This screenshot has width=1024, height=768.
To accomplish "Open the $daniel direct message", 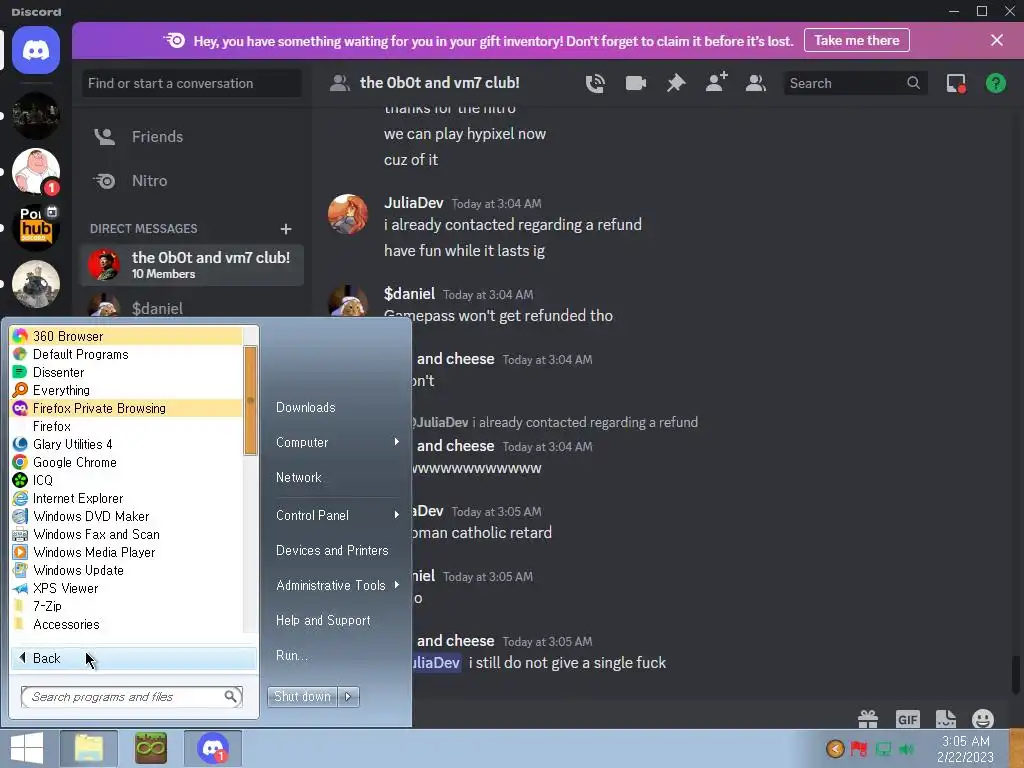I will tap(191, 307).
